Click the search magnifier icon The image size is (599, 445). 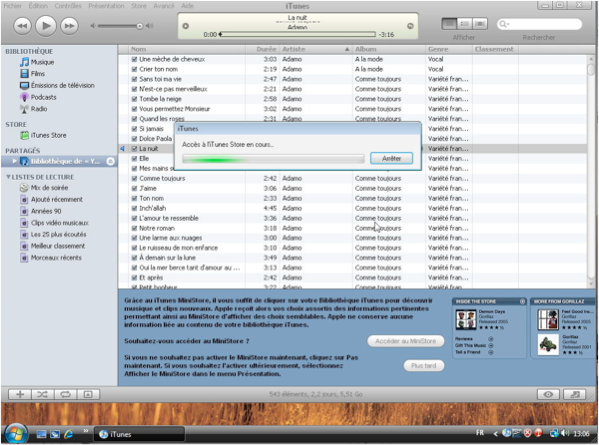click(503, 24)
